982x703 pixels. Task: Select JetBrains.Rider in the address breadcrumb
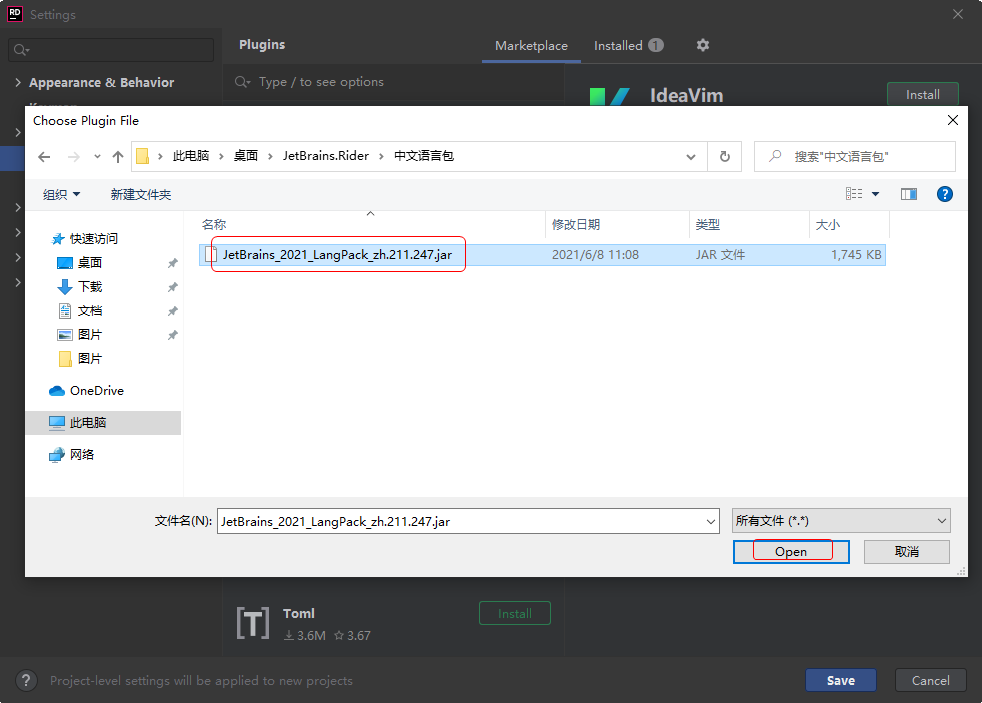(x=326, y=156)
